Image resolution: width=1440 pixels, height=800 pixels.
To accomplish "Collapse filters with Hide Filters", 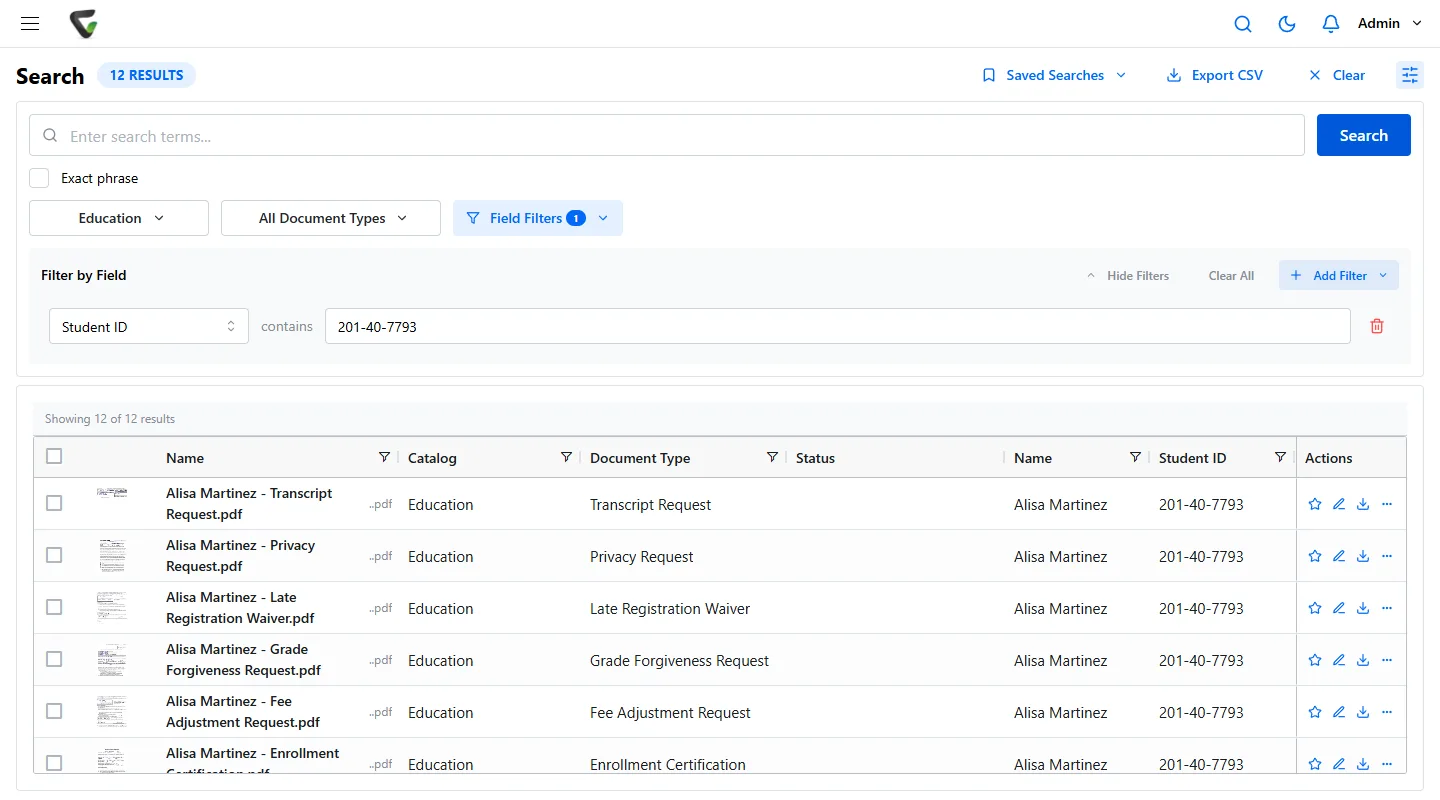I will 1127,275.
